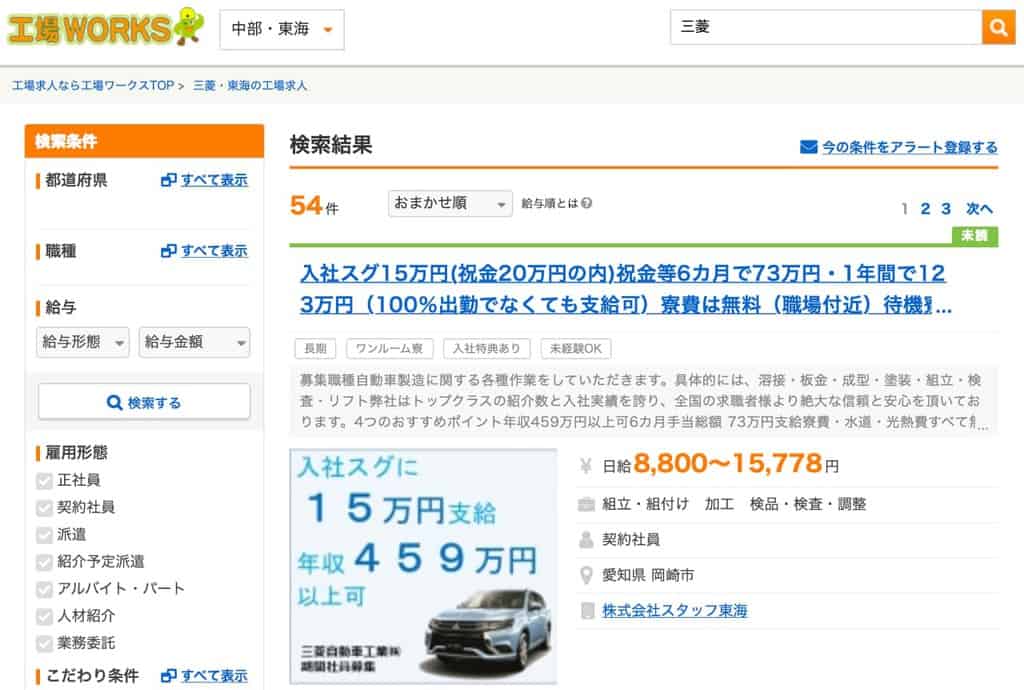Screen dimensions: 1024x690
Task: Click the 未読 badge
Action: click(974, 236)
